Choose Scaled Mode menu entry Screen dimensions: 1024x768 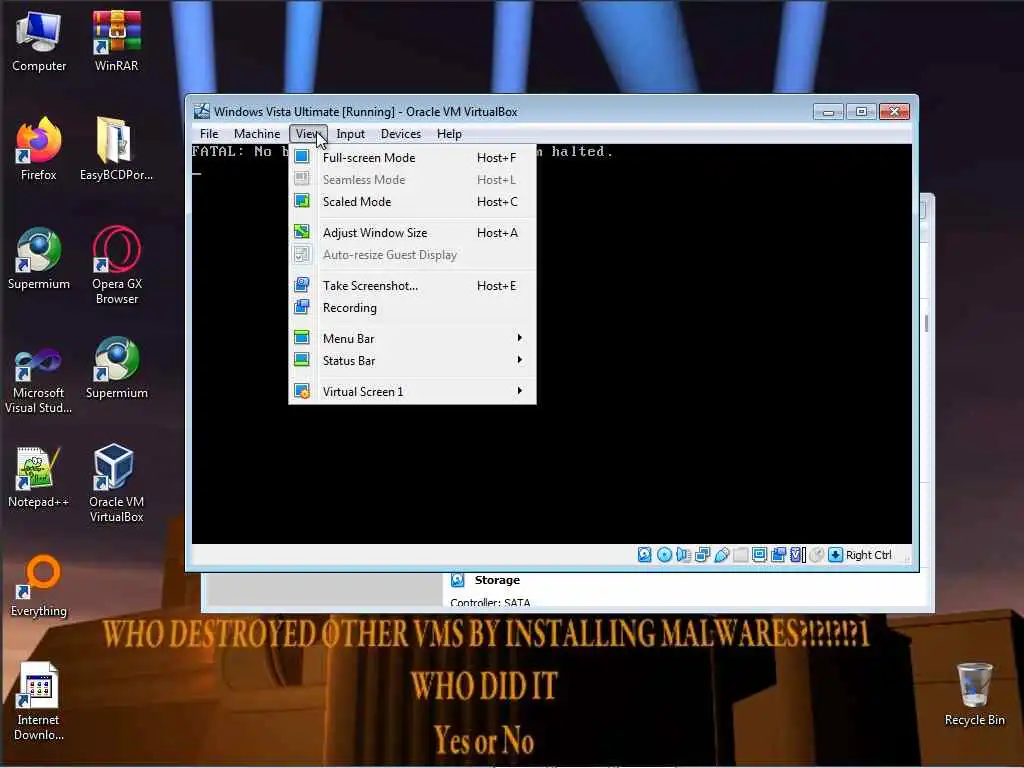click(413, 202)
